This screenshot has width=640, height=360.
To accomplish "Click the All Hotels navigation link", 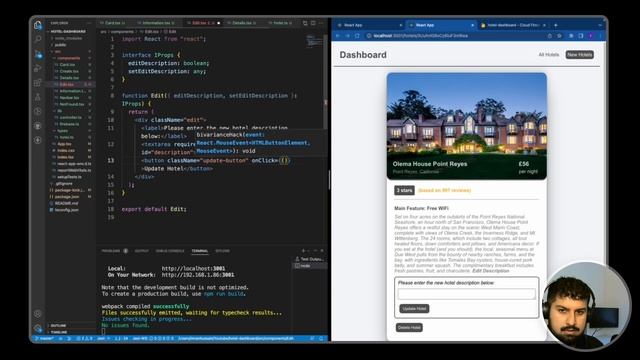I will [549, 55].
